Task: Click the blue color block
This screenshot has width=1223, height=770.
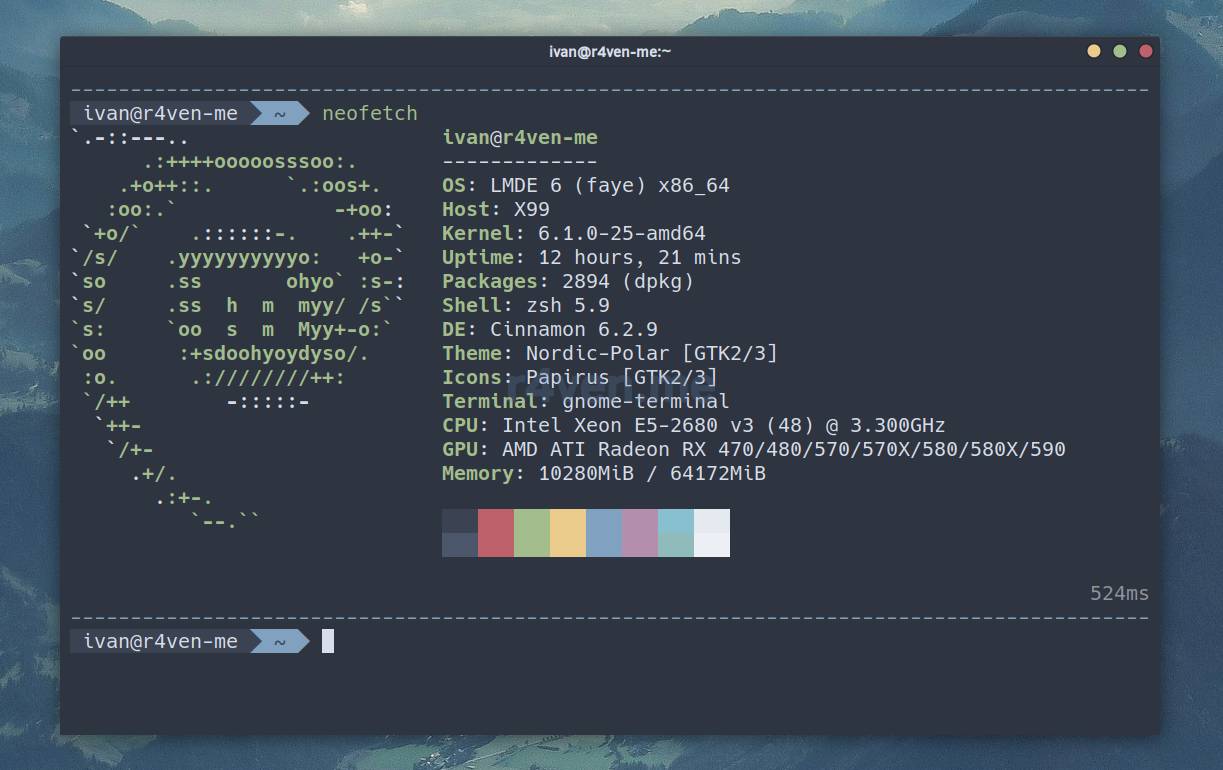Action: coord(604,532)
